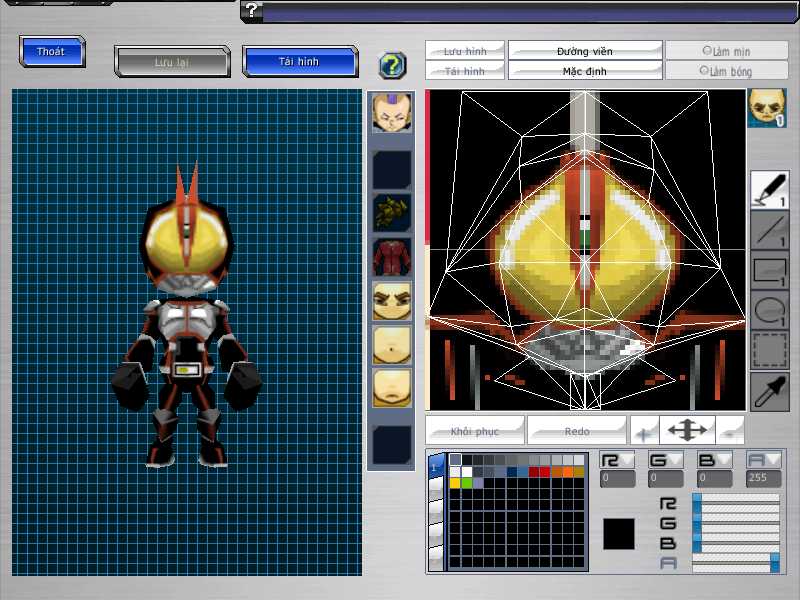Click the alpha value field showing 255
Viewport: 800px width, 600px height.
tap(763, 479)
